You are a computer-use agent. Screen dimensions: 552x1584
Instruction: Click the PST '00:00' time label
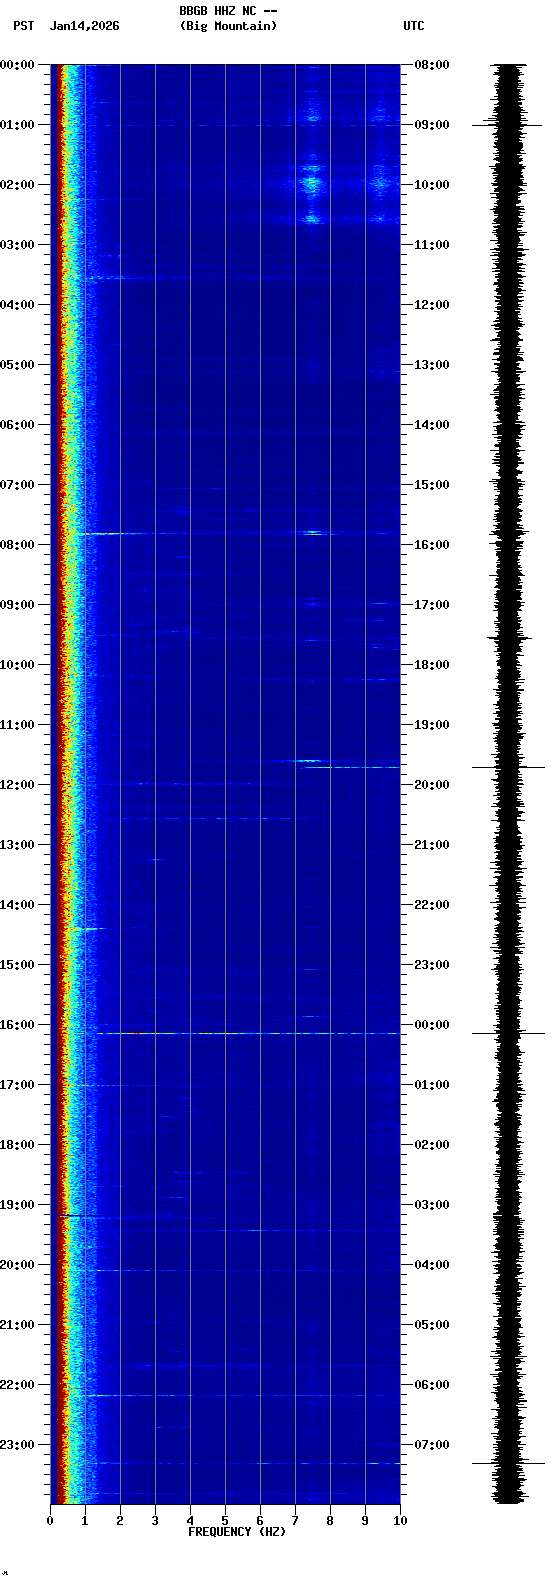click(x=17, y=65)
